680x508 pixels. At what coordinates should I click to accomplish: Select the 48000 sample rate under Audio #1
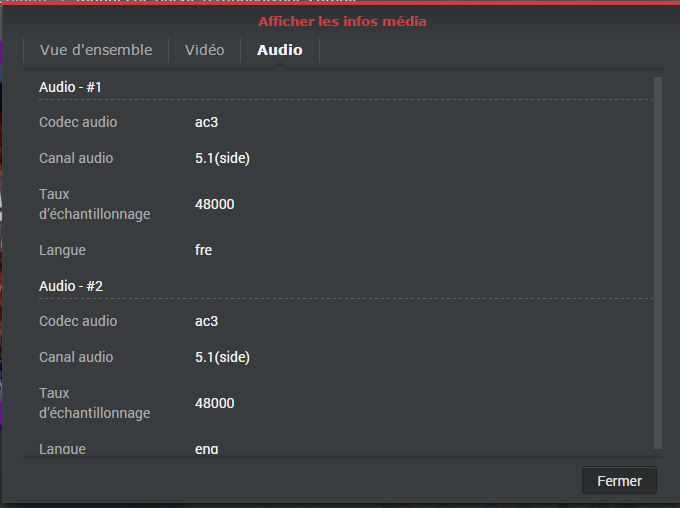(214, 204)
